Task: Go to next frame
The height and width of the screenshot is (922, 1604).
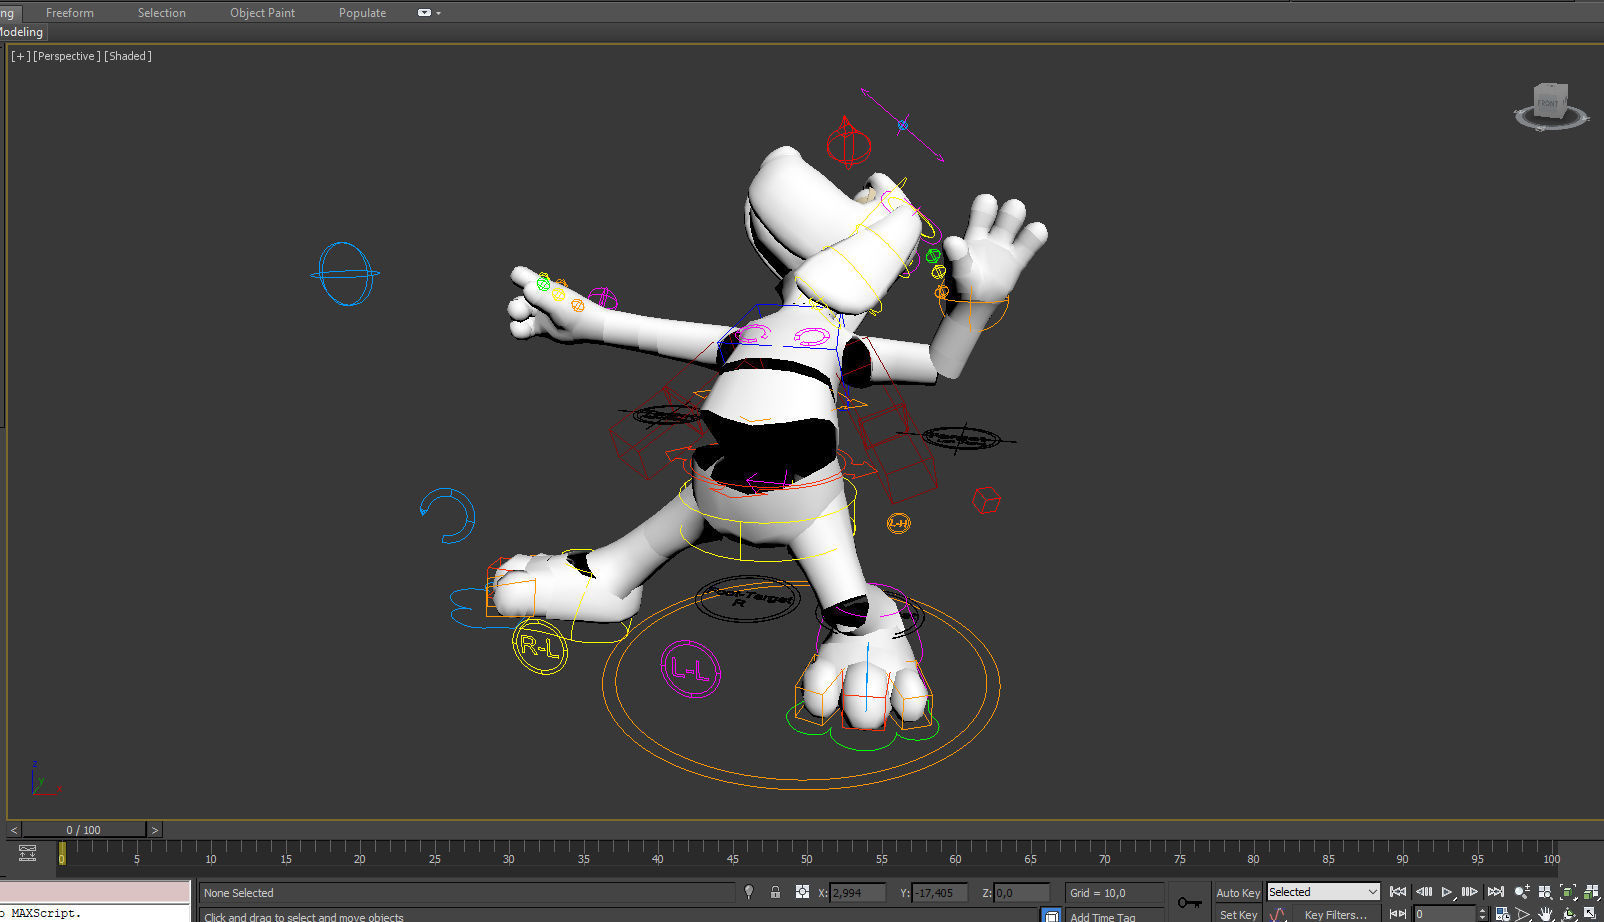Action: (1469, 892)
